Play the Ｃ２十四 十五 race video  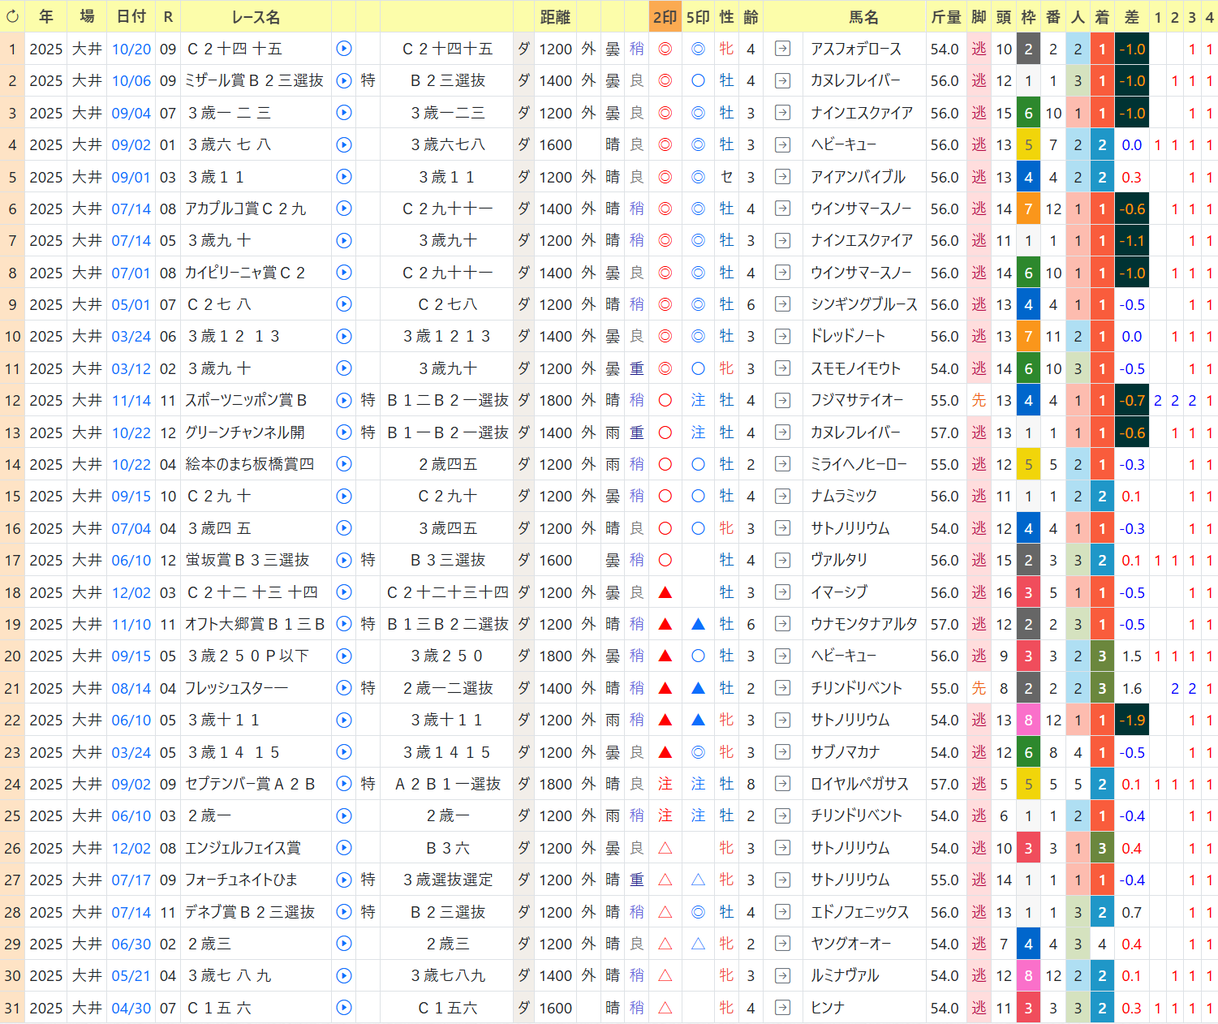click(344, 49)
